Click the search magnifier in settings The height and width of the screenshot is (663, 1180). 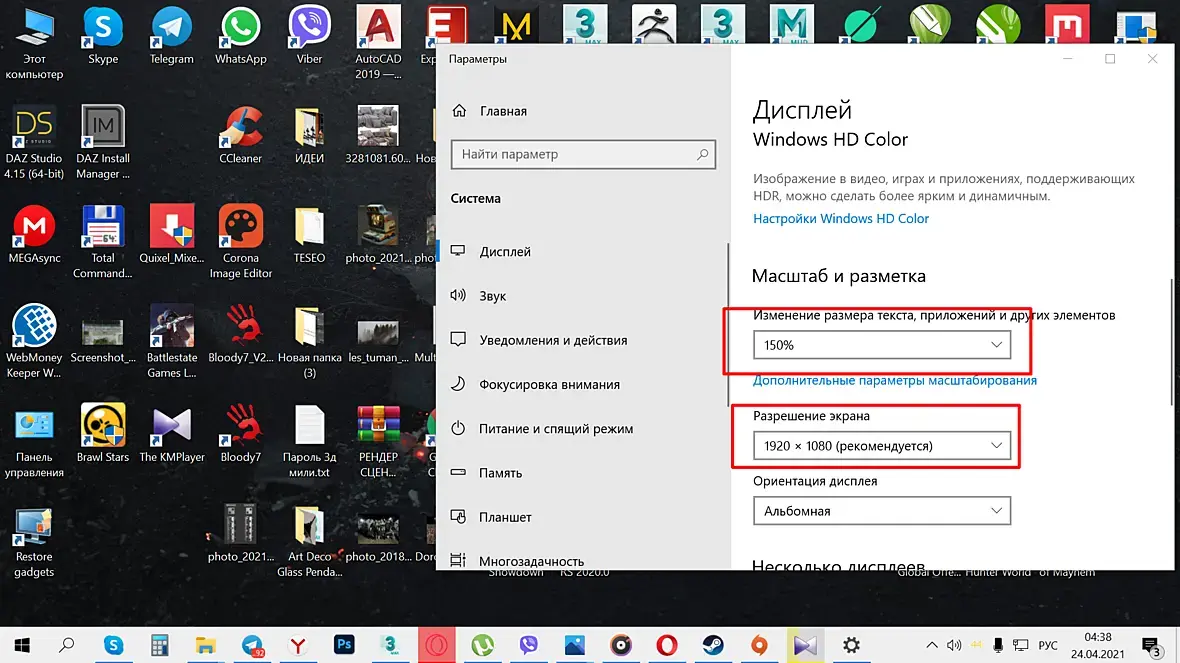[702, 154]
